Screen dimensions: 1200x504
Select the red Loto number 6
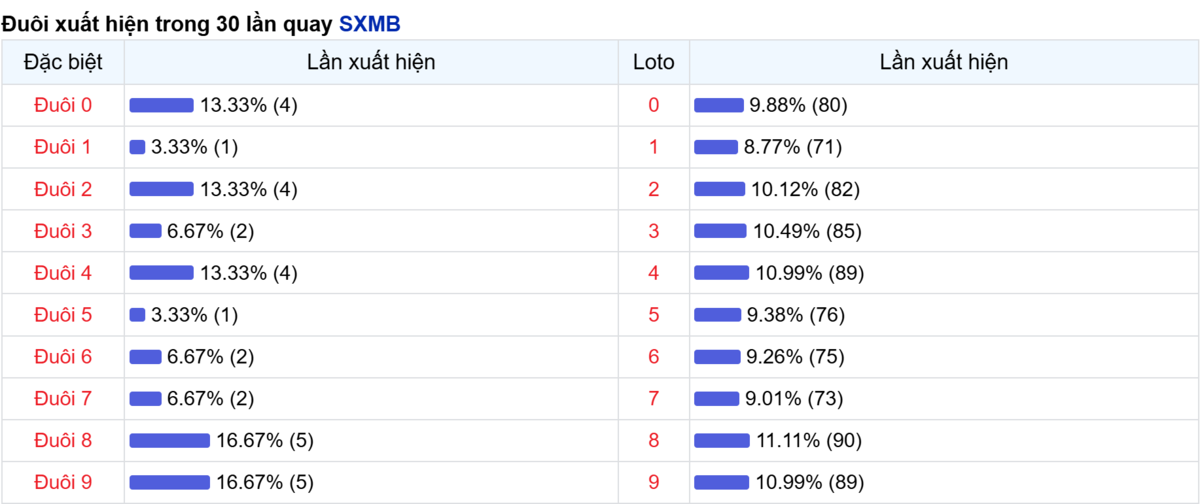click(x=654, y=357)
